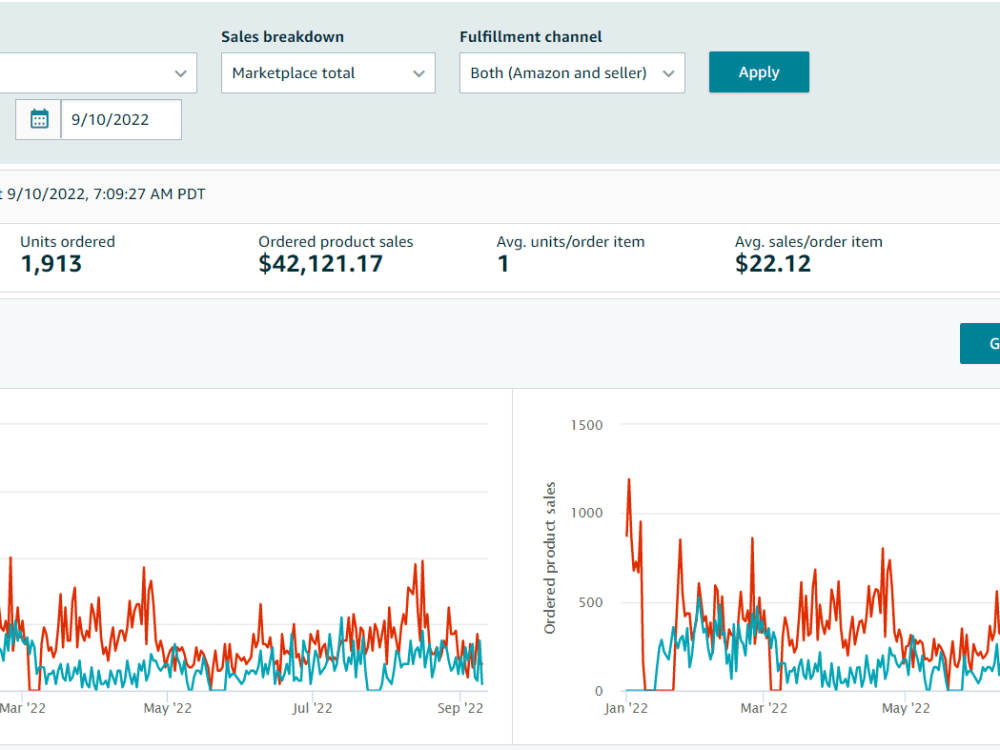Click the Sales breakdown label
1000x750 pixels.
point(283,37)
